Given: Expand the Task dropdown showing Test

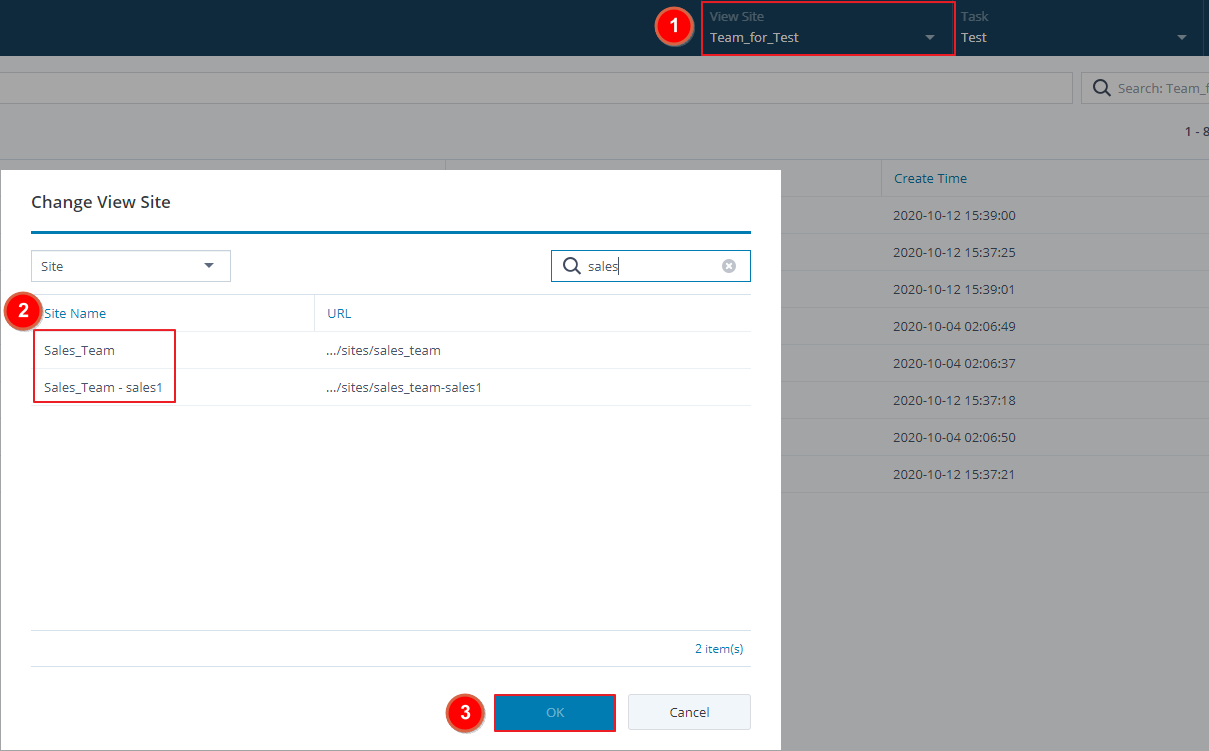Looking at the screenshot, I should 1182,38.
